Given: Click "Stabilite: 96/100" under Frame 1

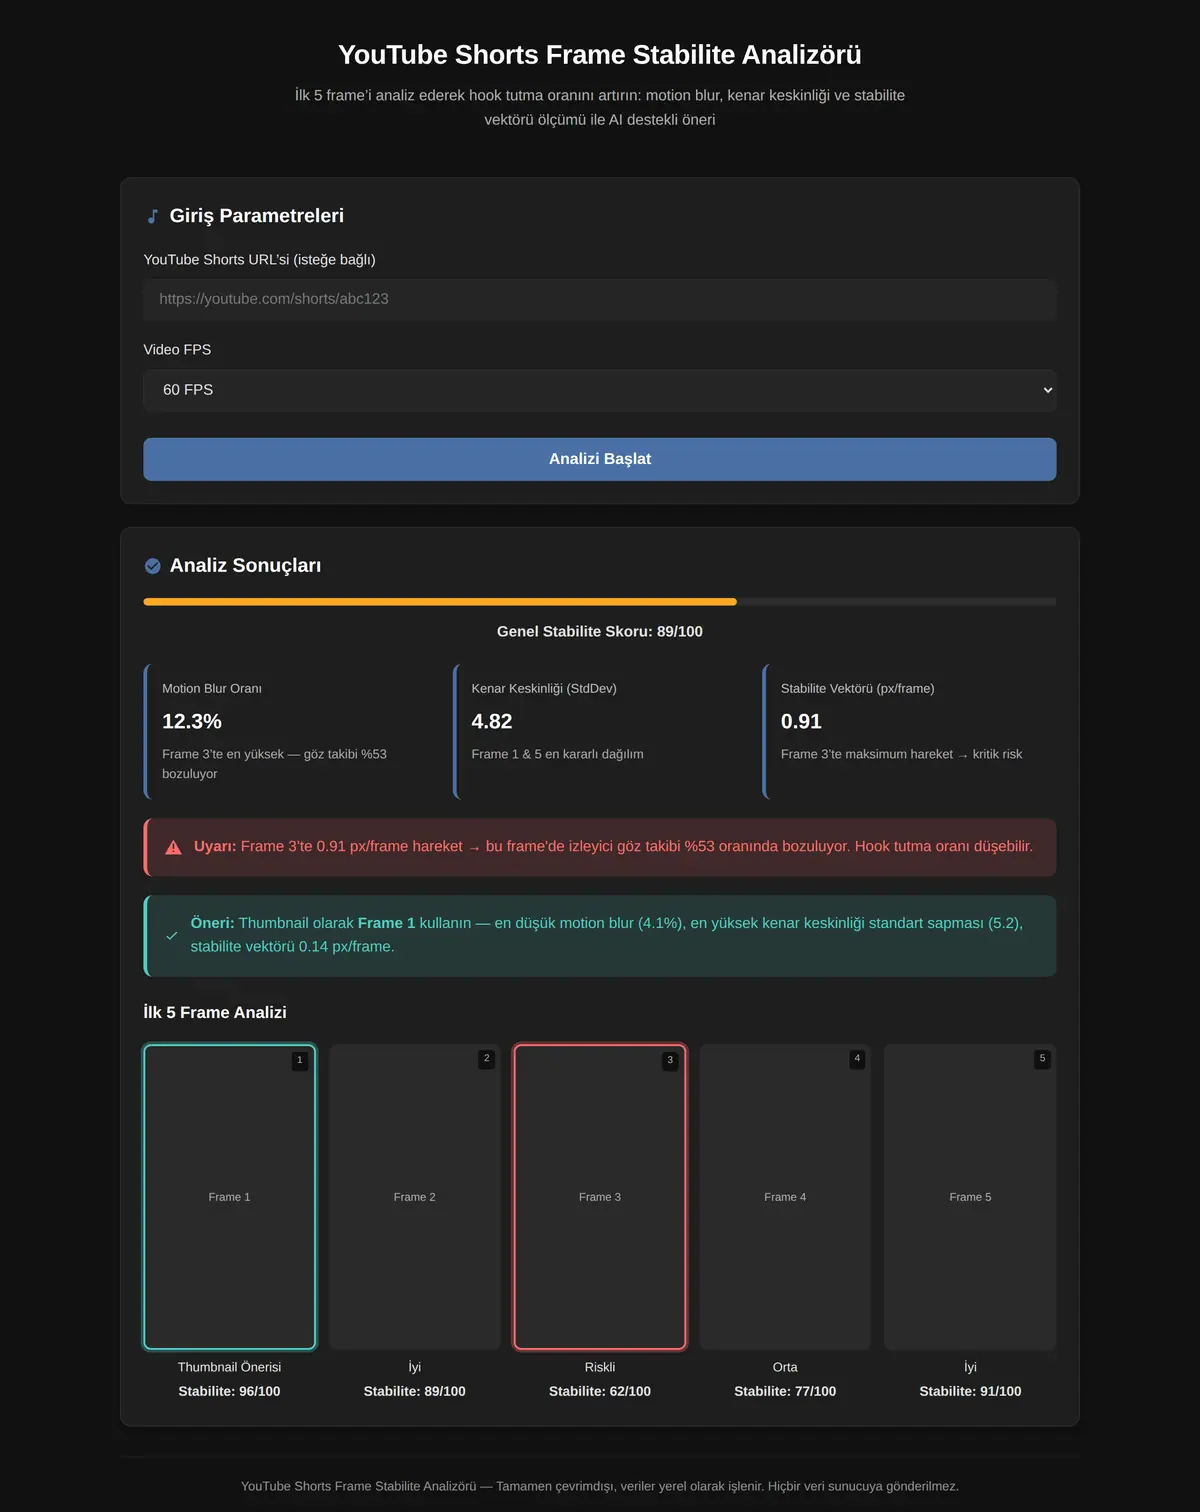Looking at the screenshot, I should (229, 1392).
